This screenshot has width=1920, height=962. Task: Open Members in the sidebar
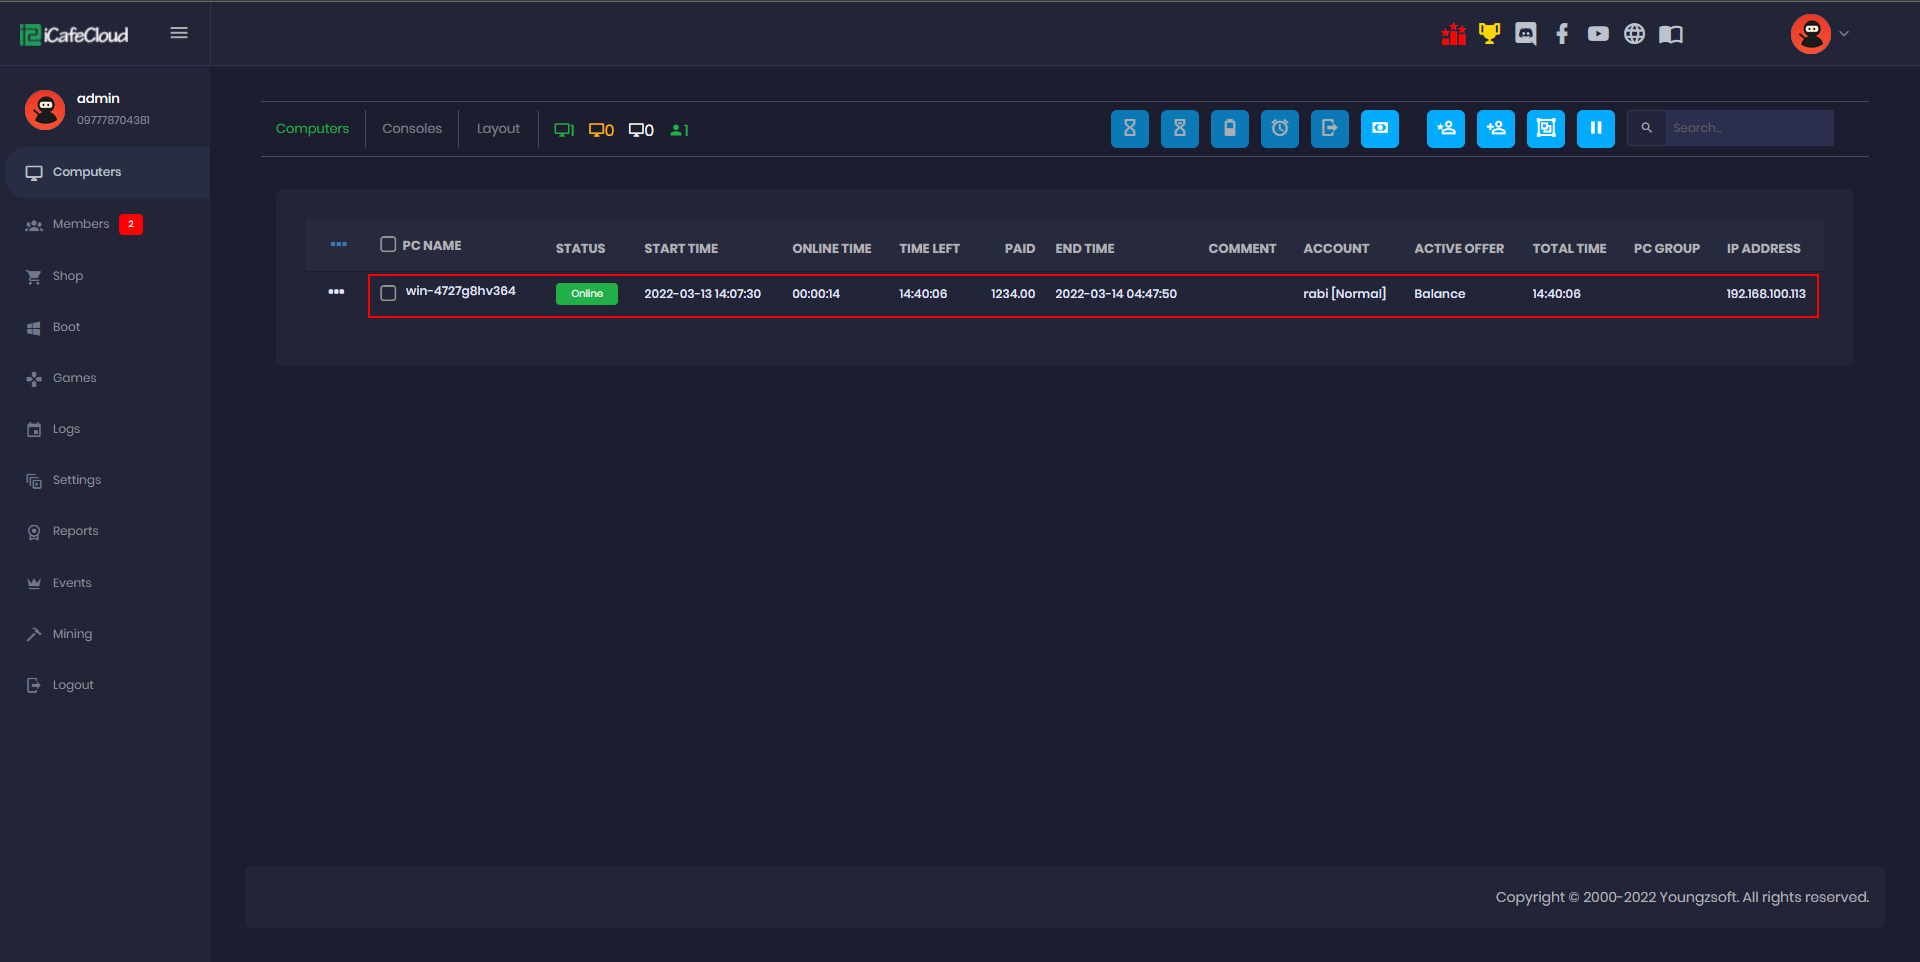(81, 224)
